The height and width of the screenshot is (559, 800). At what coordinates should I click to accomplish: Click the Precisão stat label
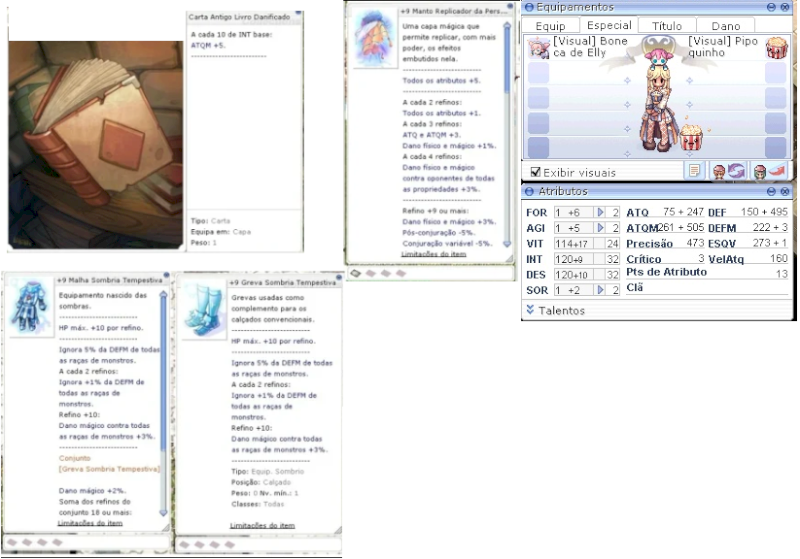tap(649, 244)
